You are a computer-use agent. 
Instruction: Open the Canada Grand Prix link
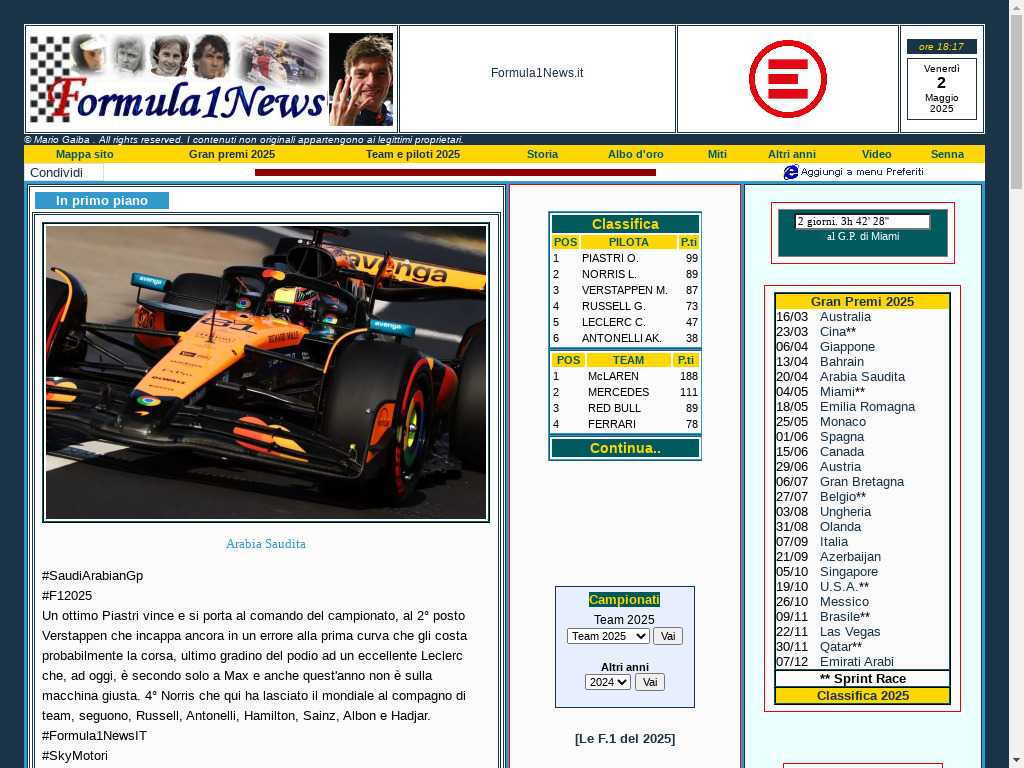842,452
